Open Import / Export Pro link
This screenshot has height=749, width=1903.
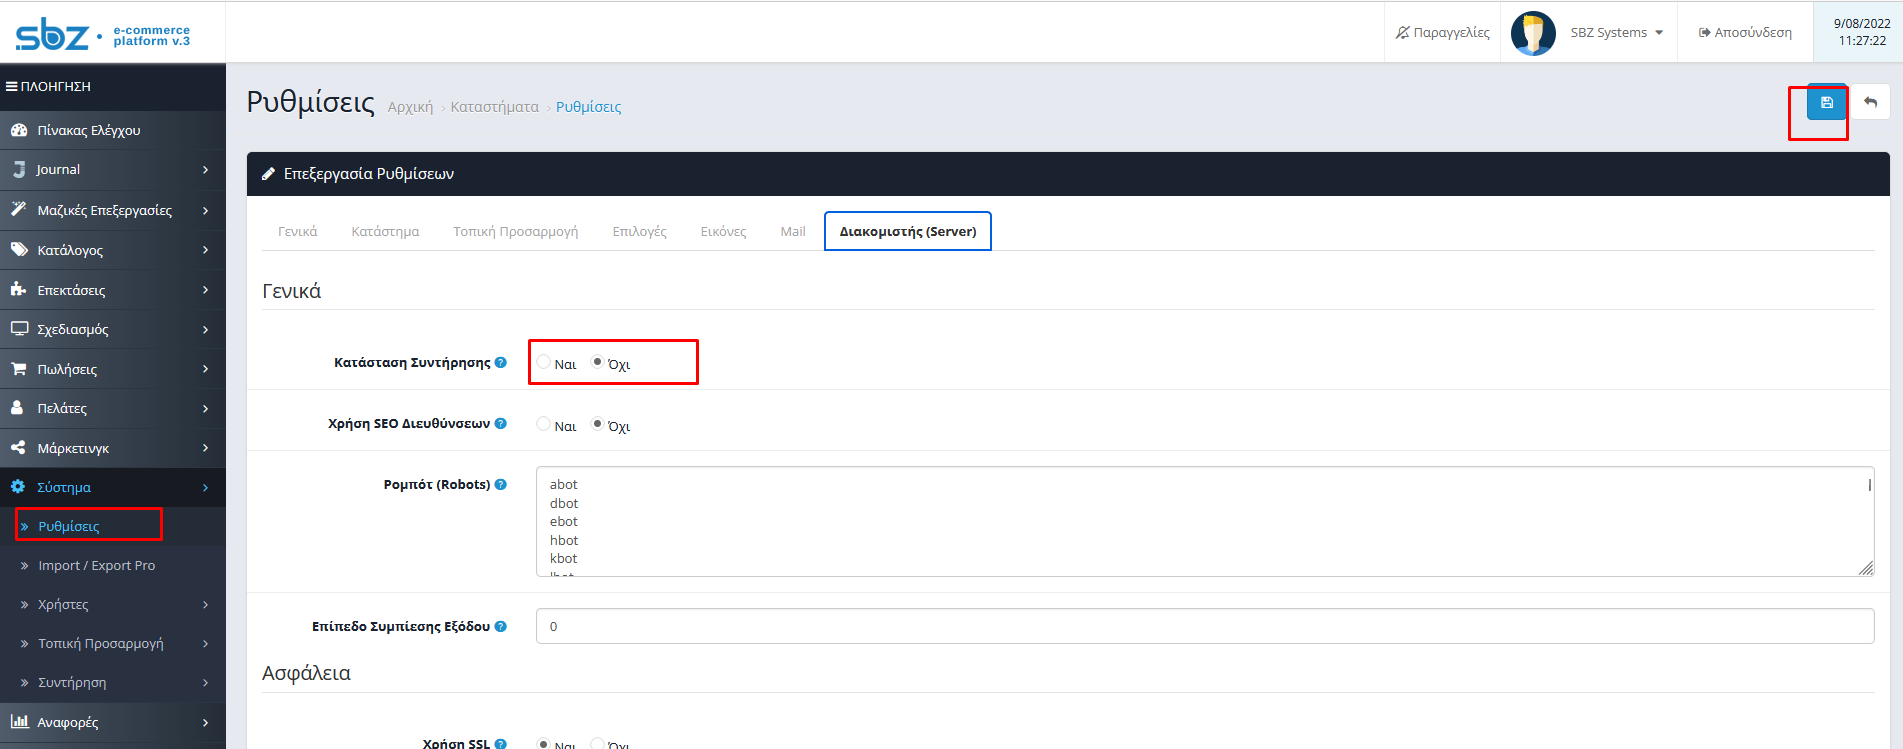(x=96, y=566)
